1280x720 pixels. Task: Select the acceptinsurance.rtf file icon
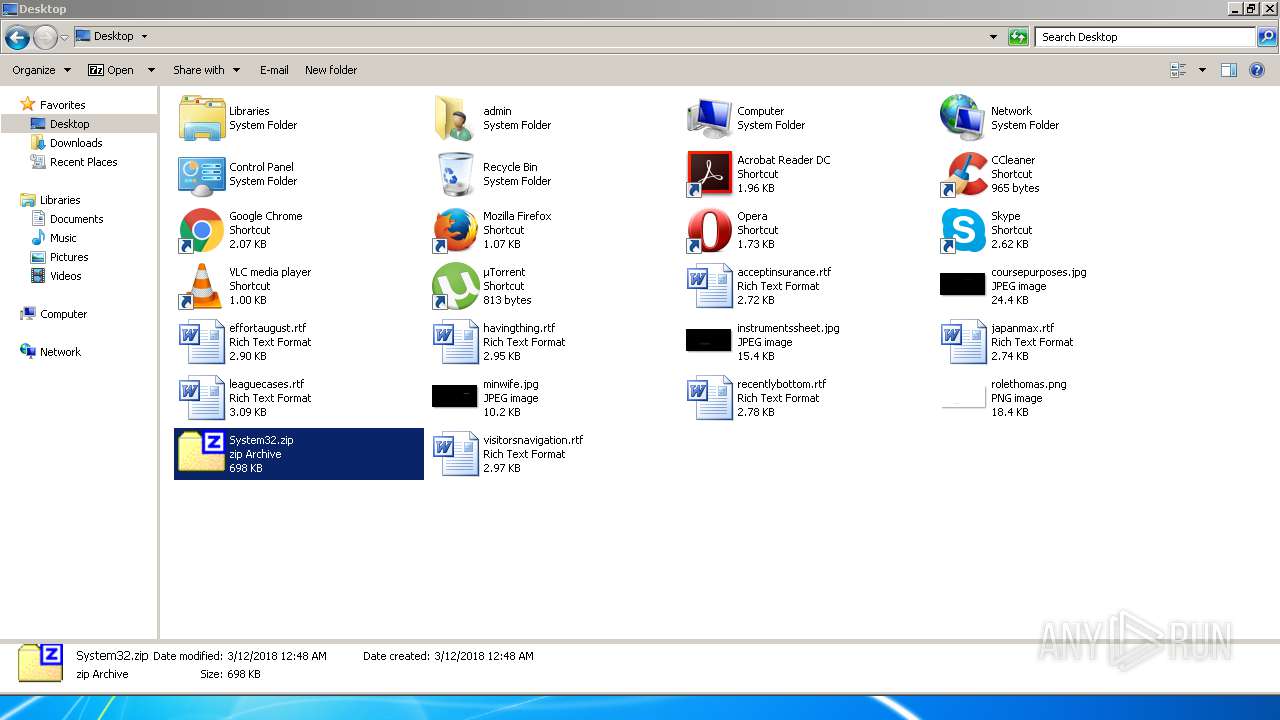click(x=710, y=286)
